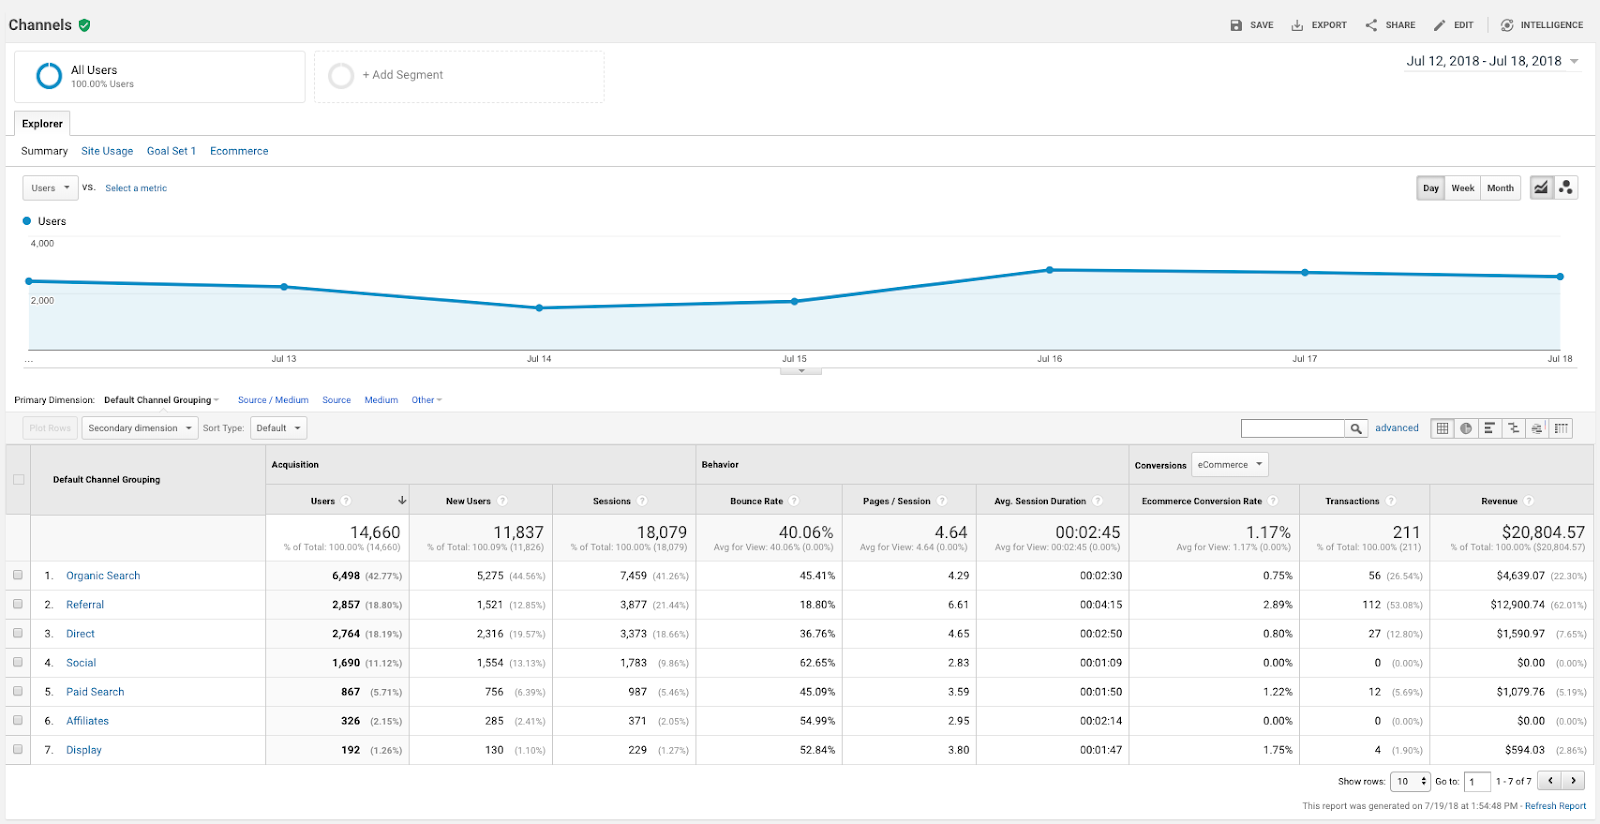
Task: Open the Secondary dimension dropdown
Action: pyautogui.click(x=139, y=428)
